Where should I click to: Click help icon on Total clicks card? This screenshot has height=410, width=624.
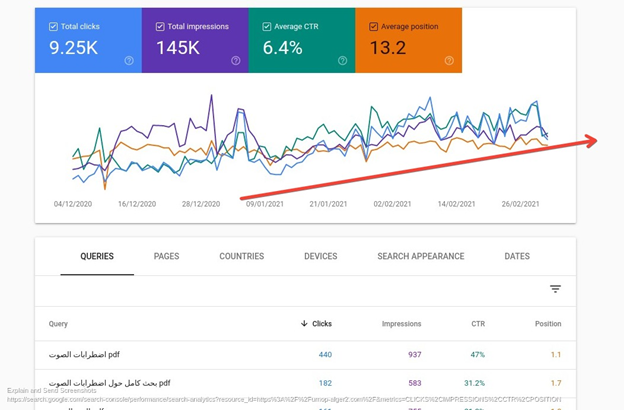[x=129, y=61]
